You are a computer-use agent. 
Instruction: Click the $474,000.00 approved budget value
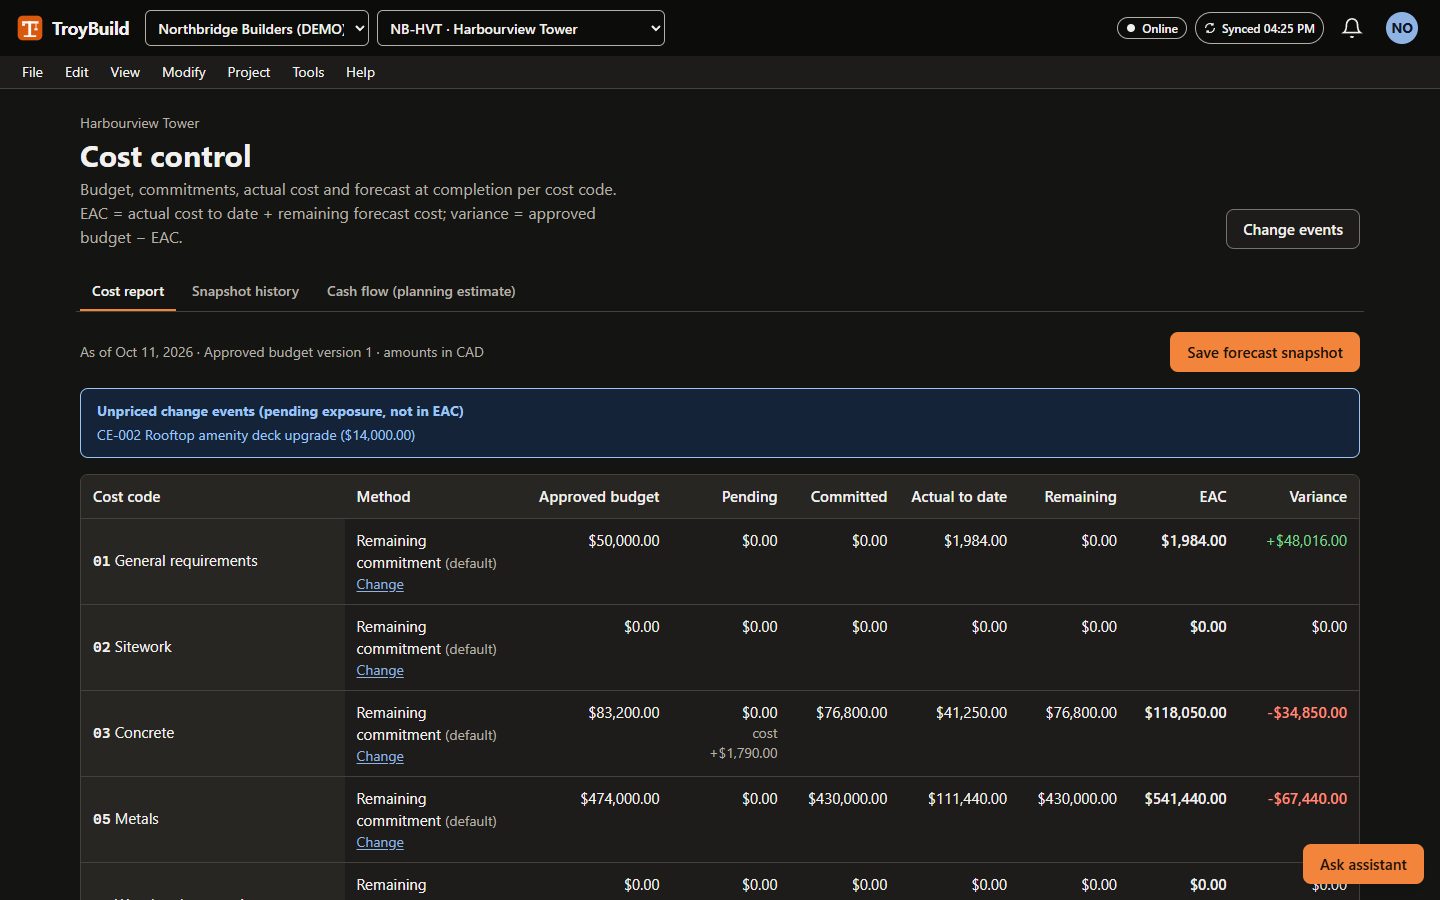click(x=620, y=798)
